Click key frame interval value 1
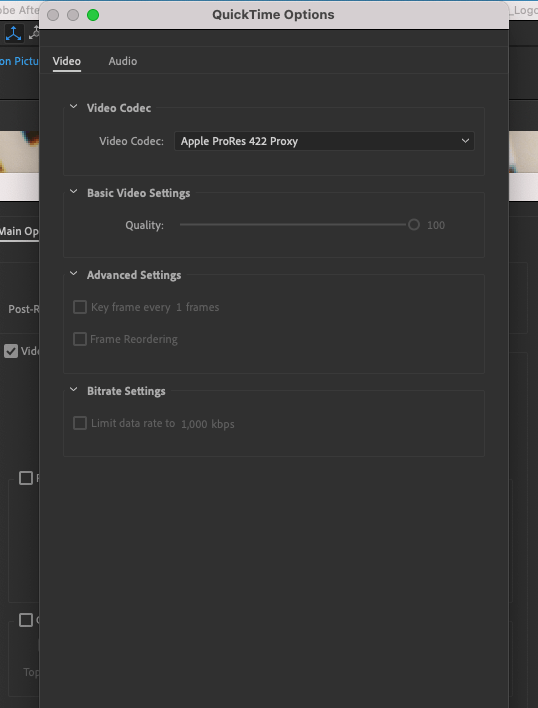This screenshot has height=708, width=538. click(179, 307)
